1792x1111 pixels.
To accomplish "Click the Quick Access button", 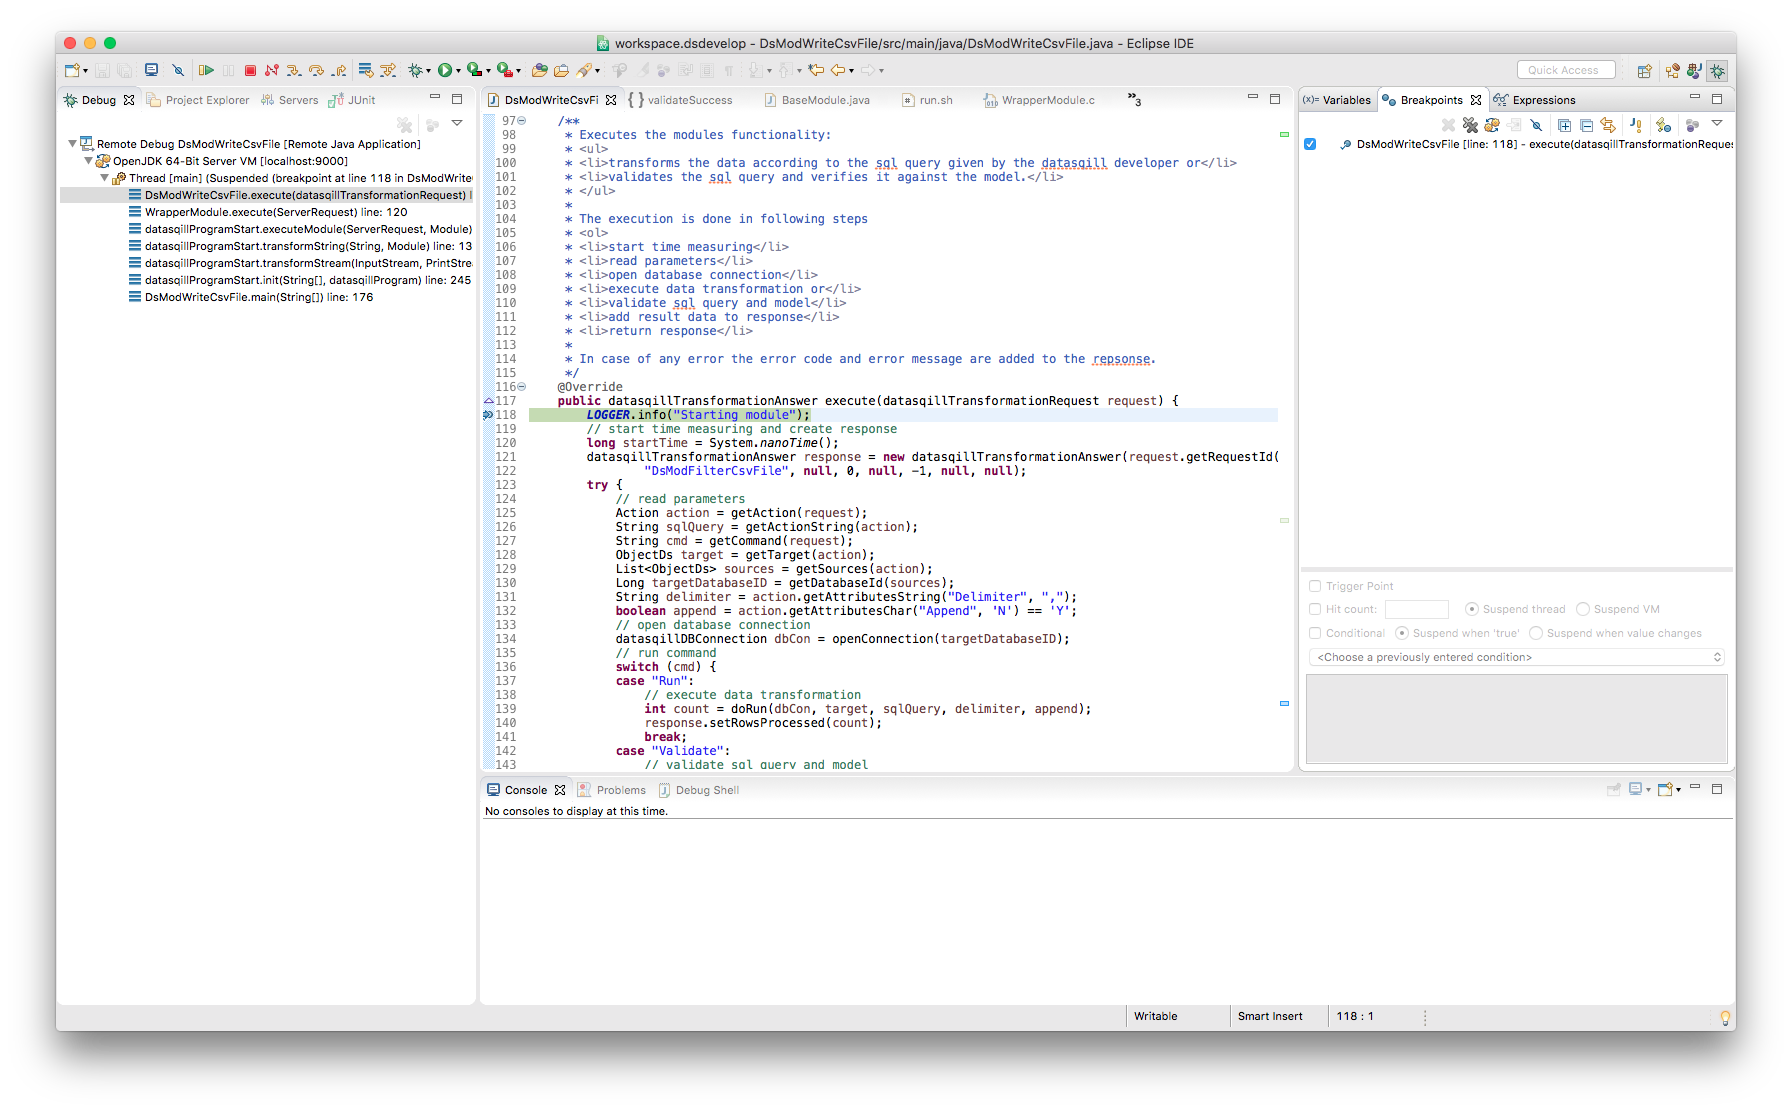I will [x=1566, y=69].
